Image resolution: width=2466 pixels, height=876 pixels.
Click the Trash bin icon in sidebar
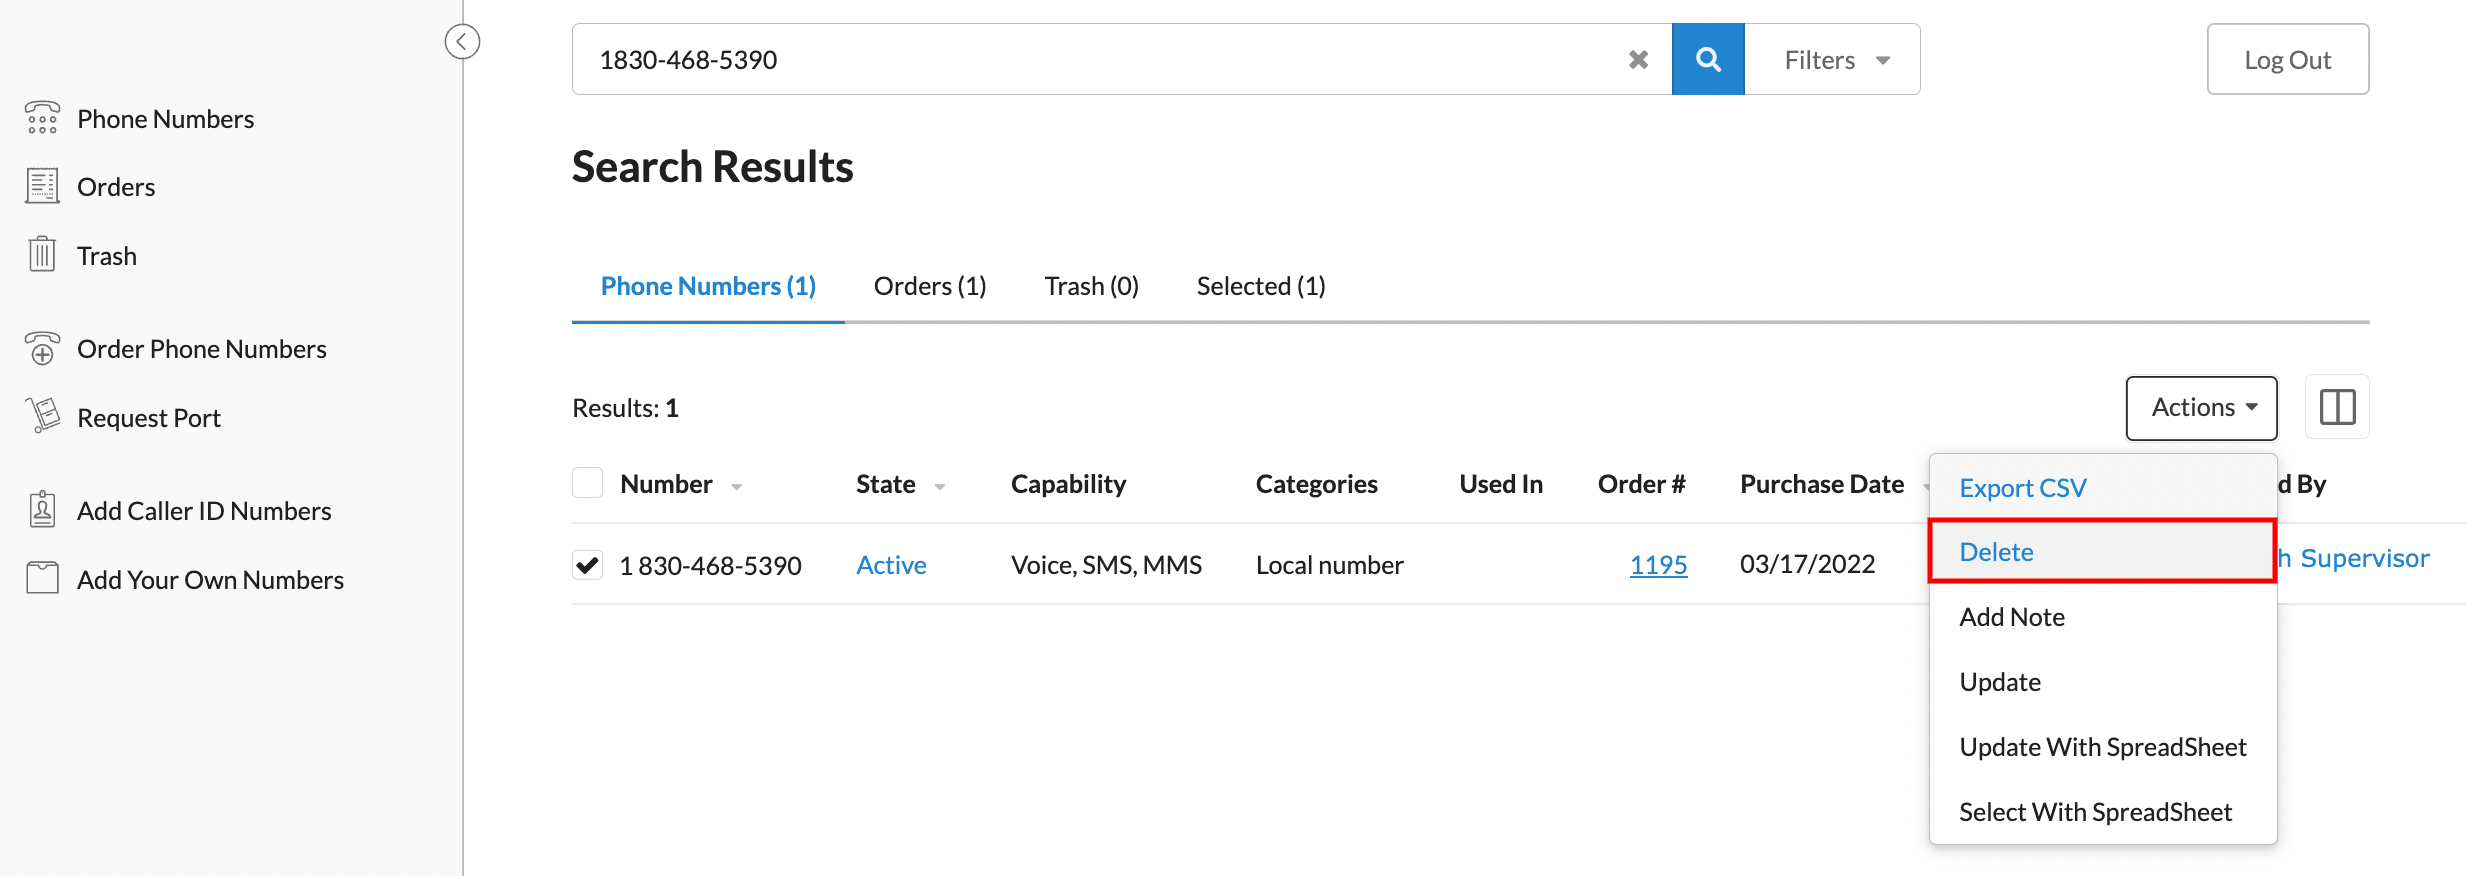click(x=42, y=255)
